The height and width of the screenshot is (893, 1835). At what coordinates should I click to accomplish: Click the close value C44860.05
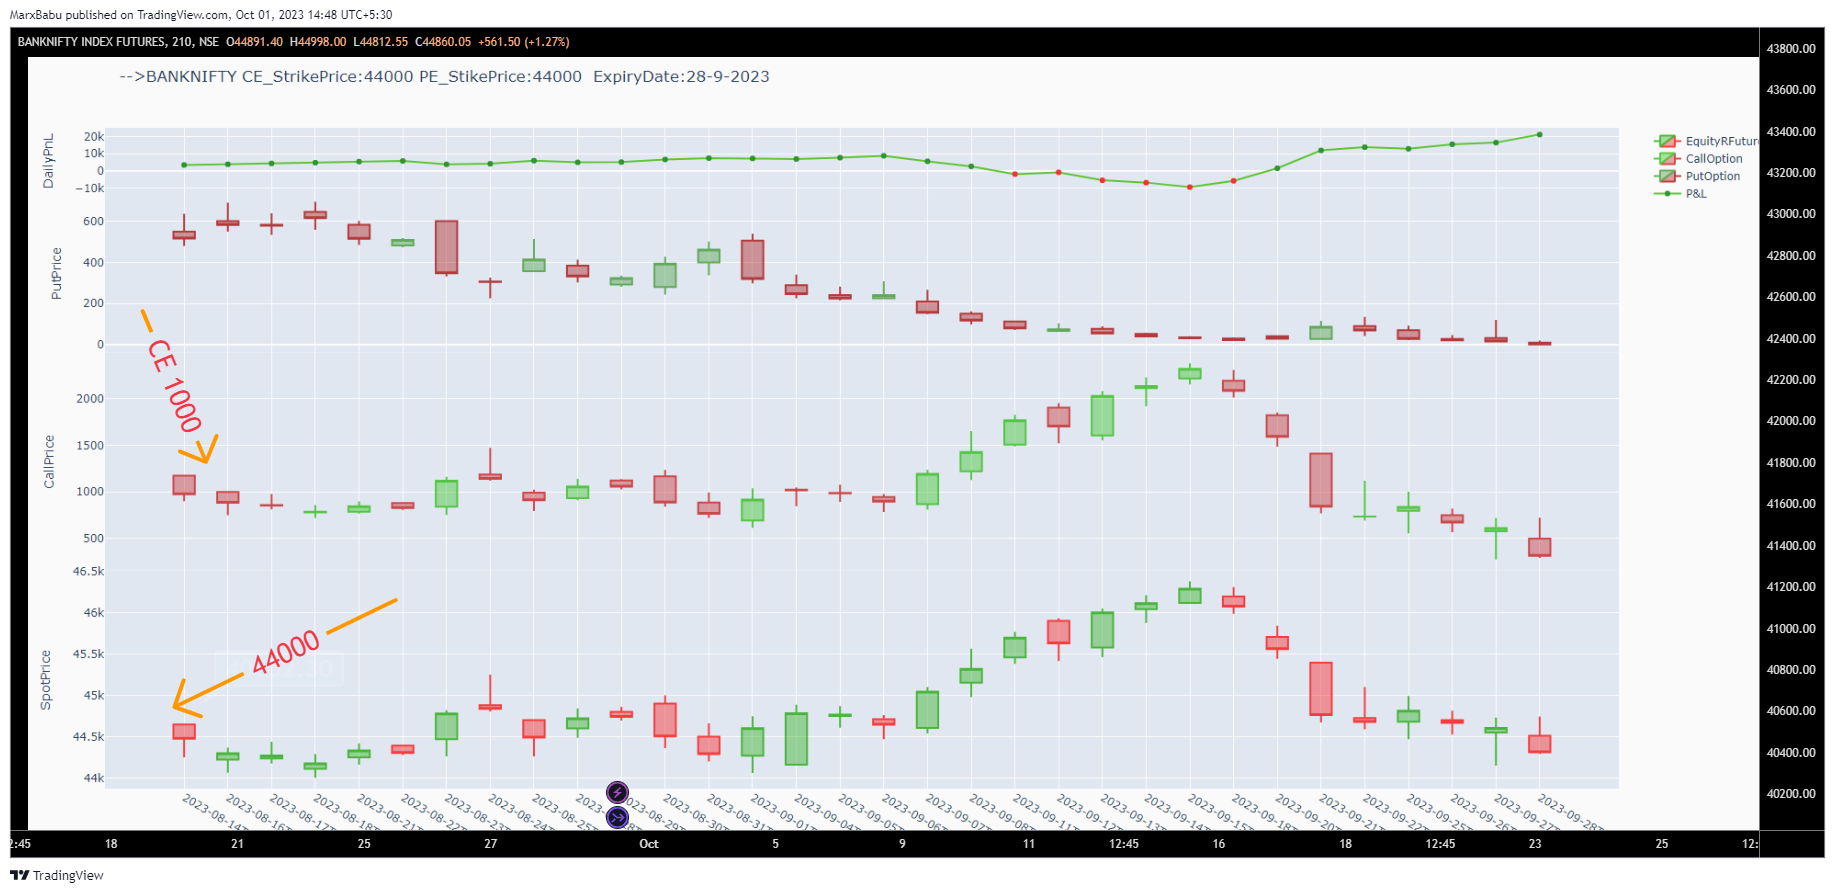[x=443, y=42]
